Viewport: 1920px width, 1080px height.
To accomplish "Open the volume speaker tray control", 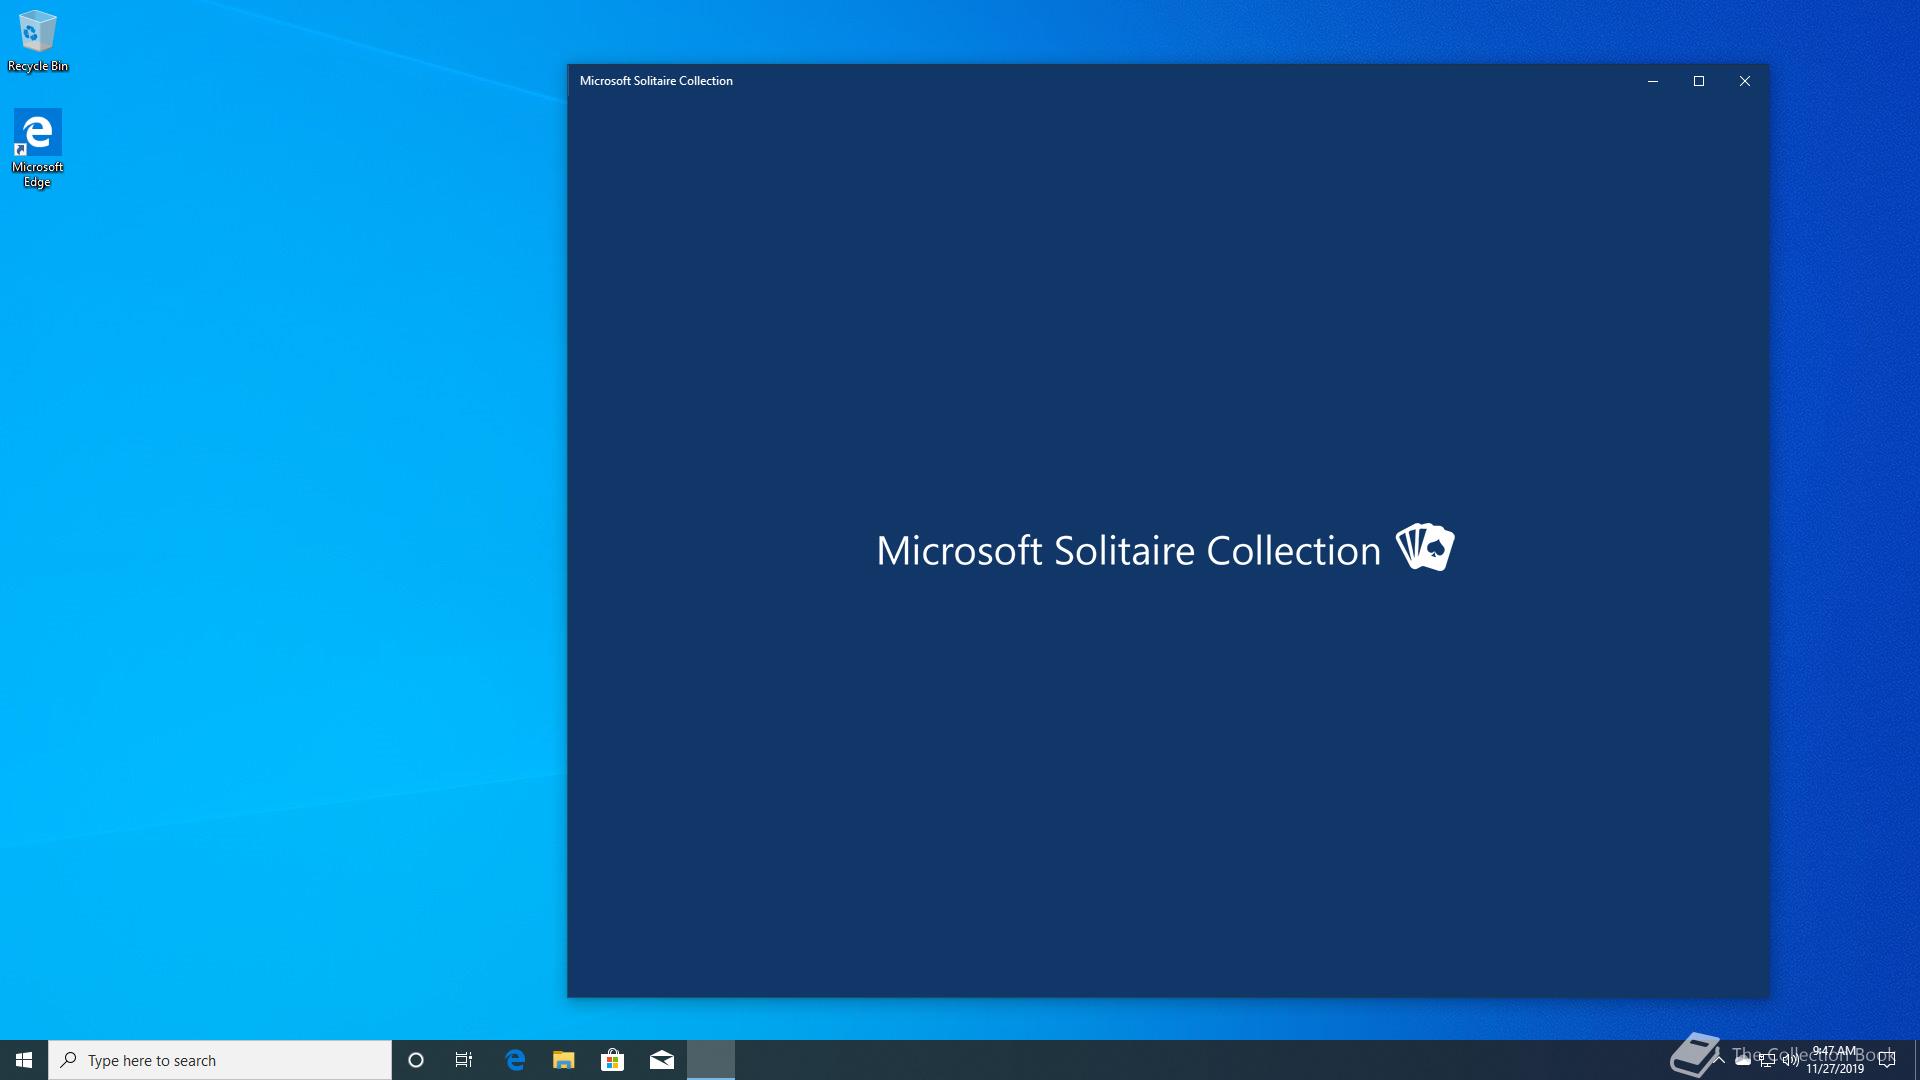I will pyautogui.click(x=1790, y=1061).
